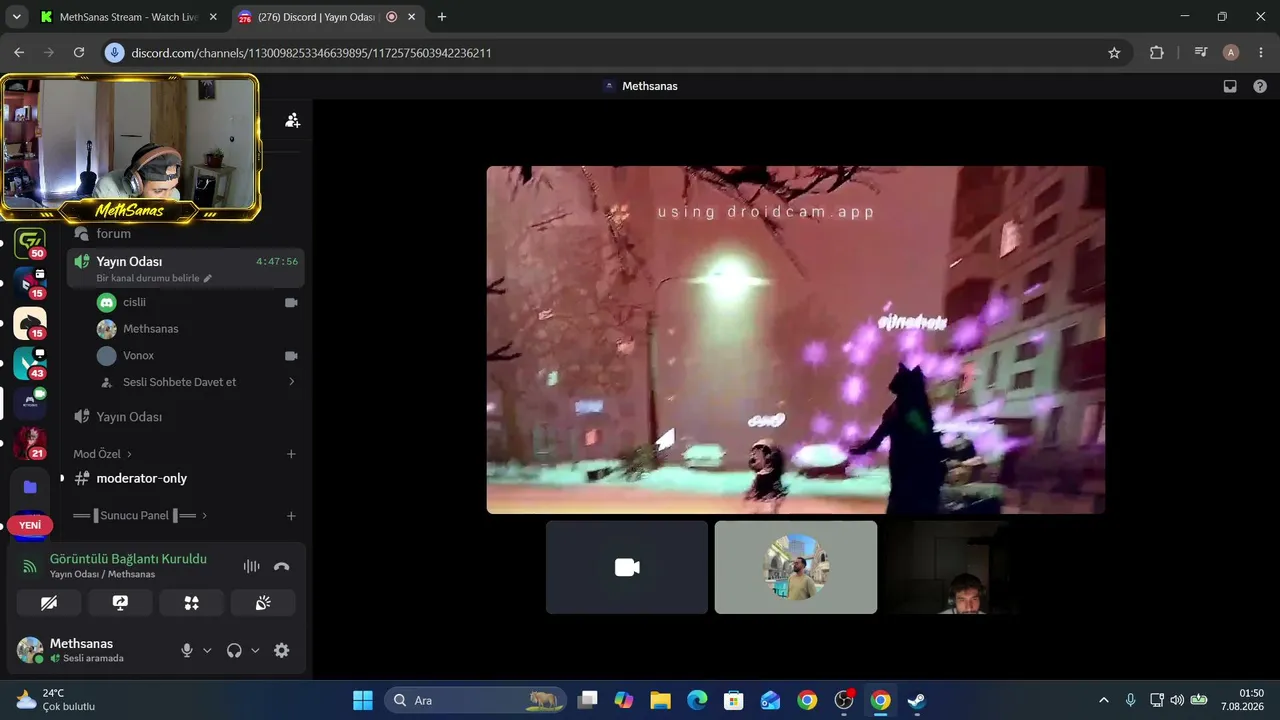
Task: Open the server with the 43 badge
Action: [30, 364]
